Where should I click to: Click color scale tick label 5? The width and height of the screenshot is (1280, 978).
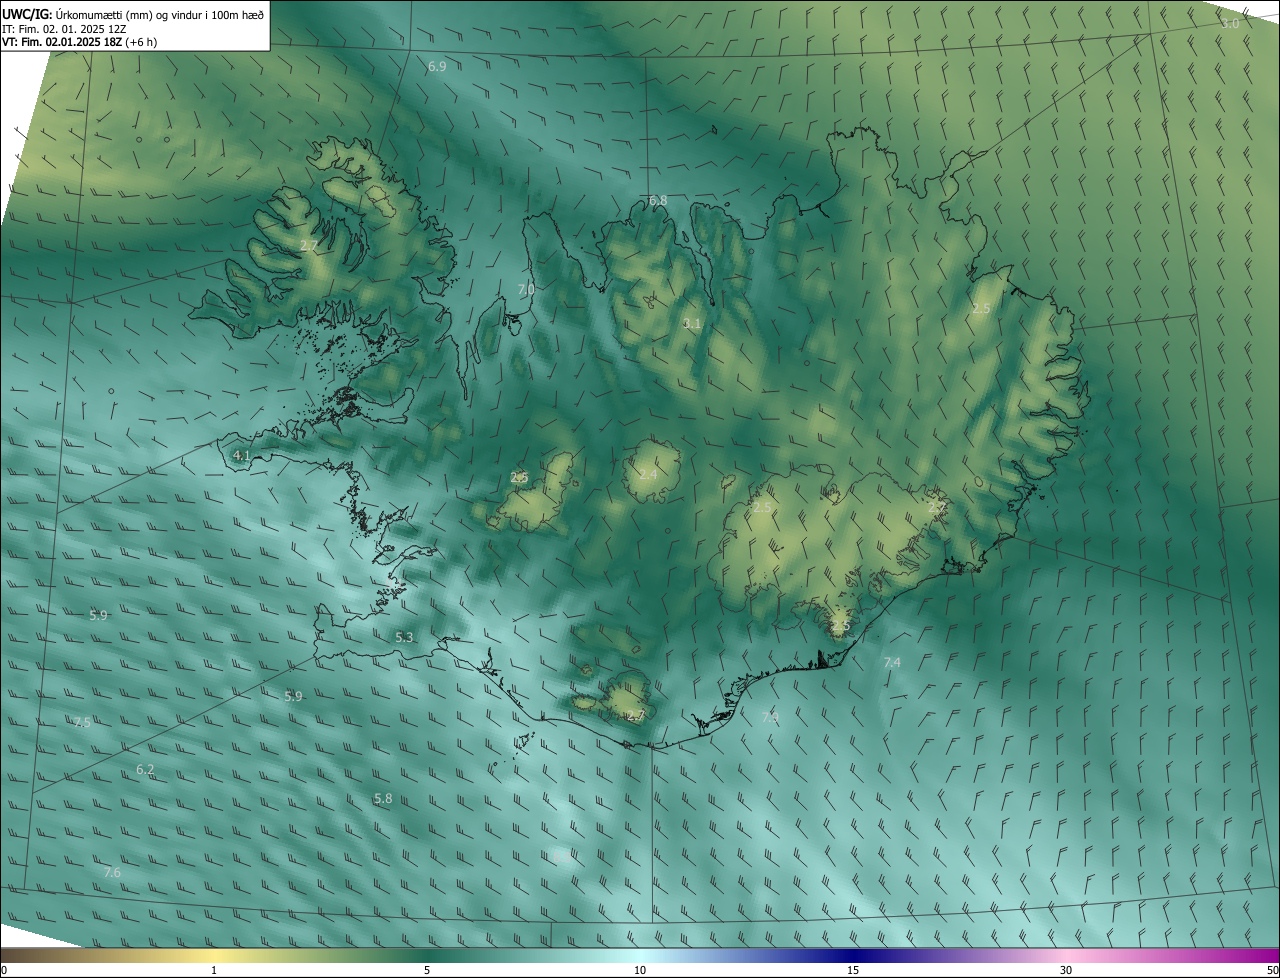coord(427,971)
